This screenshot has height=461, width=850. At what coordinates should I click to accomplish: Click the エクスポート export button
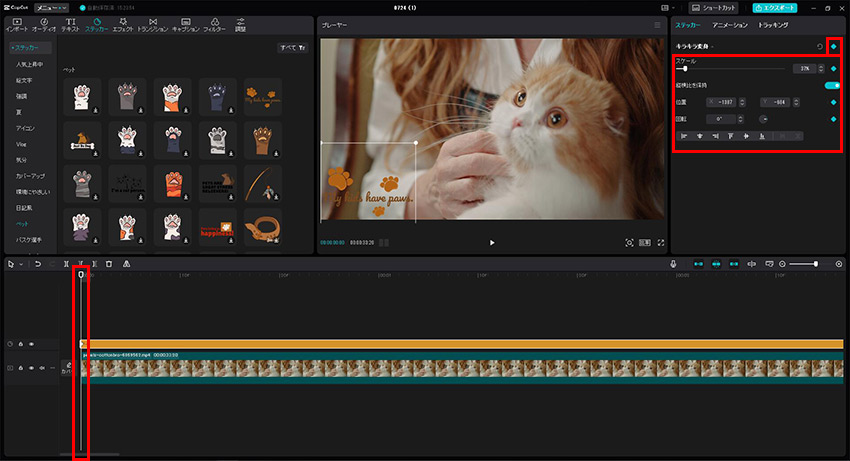click(x=802, y=8)
